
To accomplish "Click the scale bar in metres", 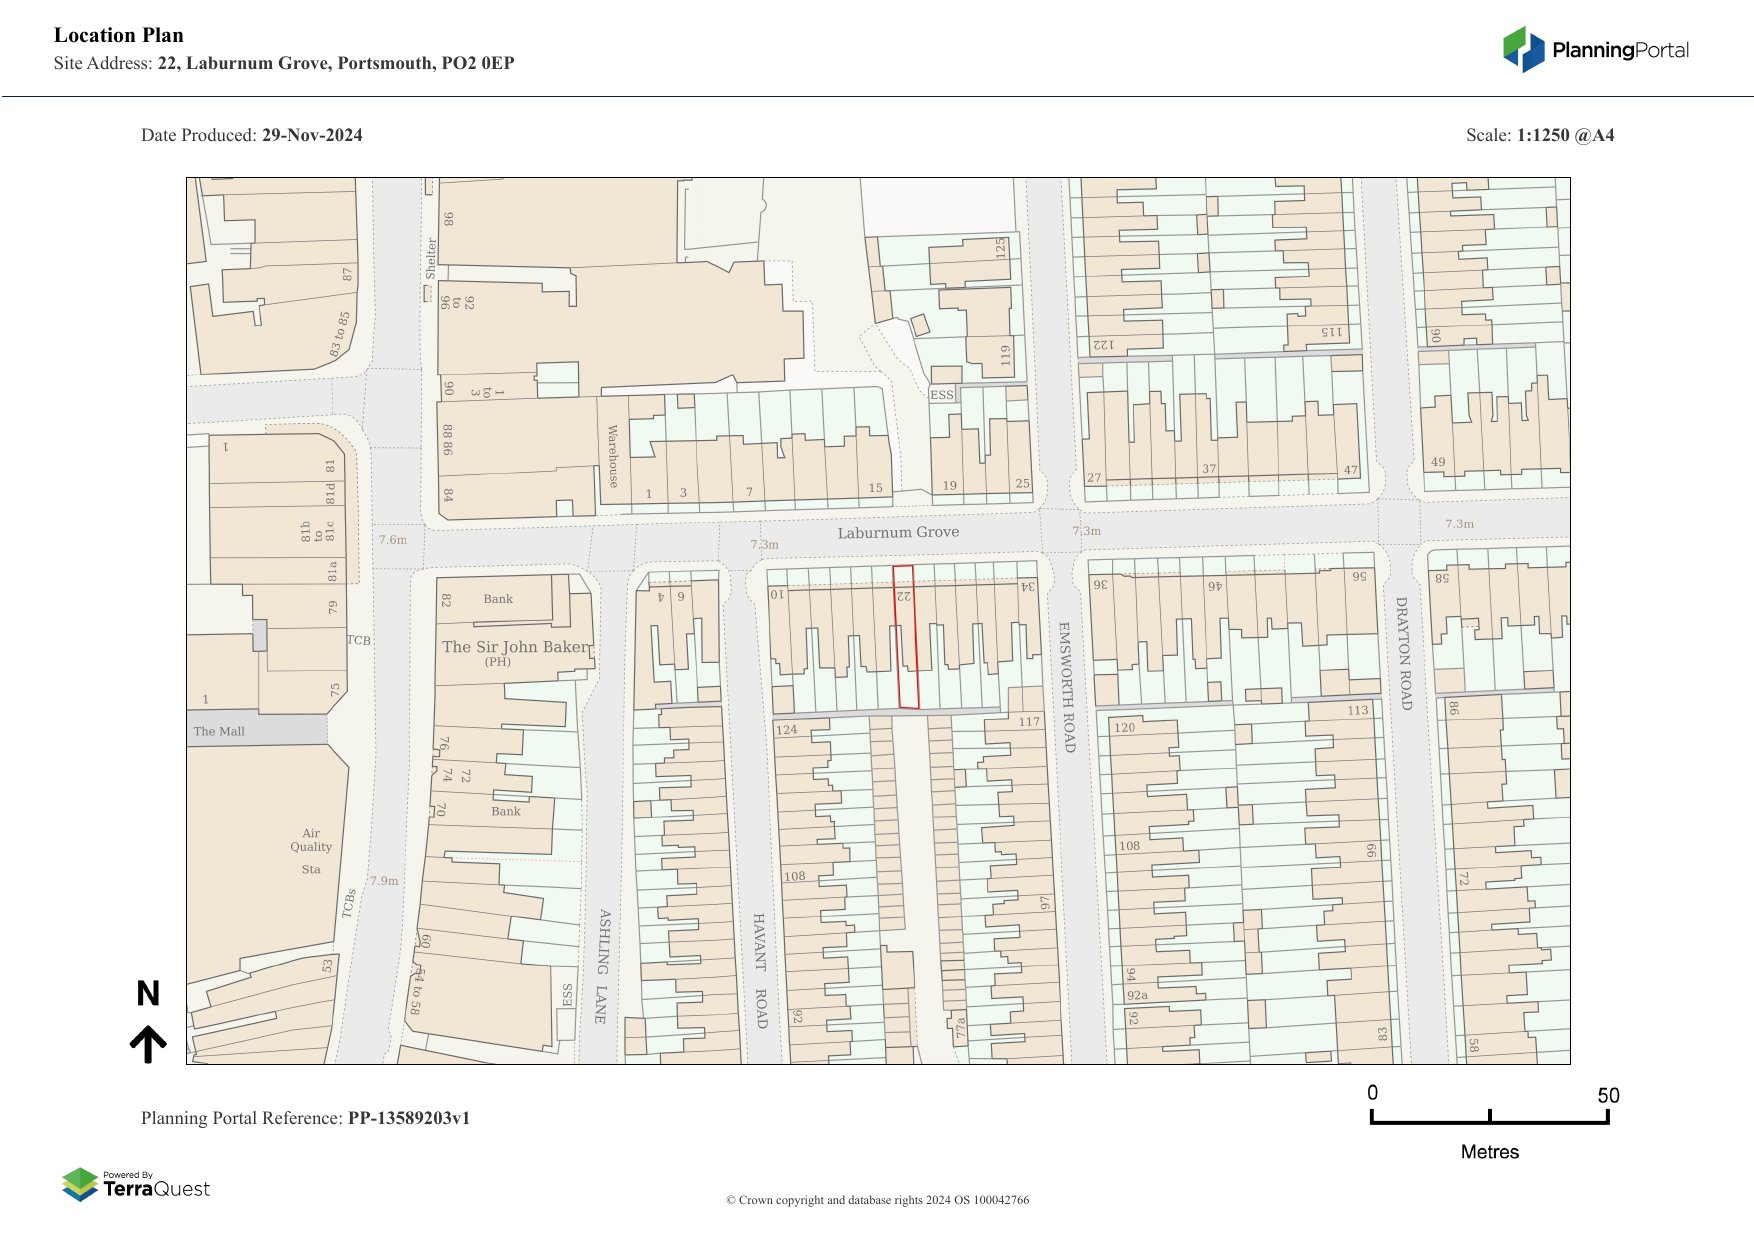I will 1489,1117.
